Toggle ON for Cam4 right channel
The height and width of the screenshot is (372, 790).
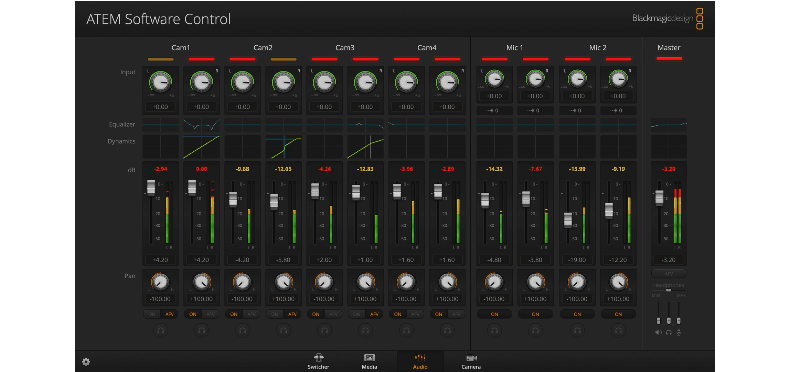(x=438, y=314)
